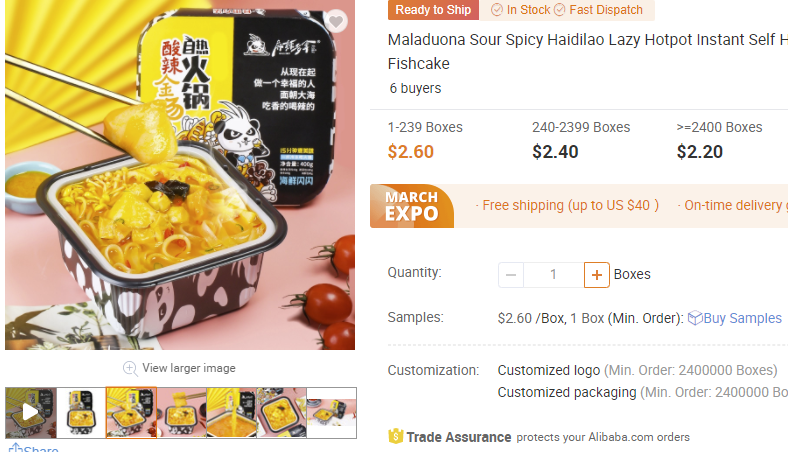The image size is (788, 452).
Task: Click the quantity input field
Action: tap(553, 275)
